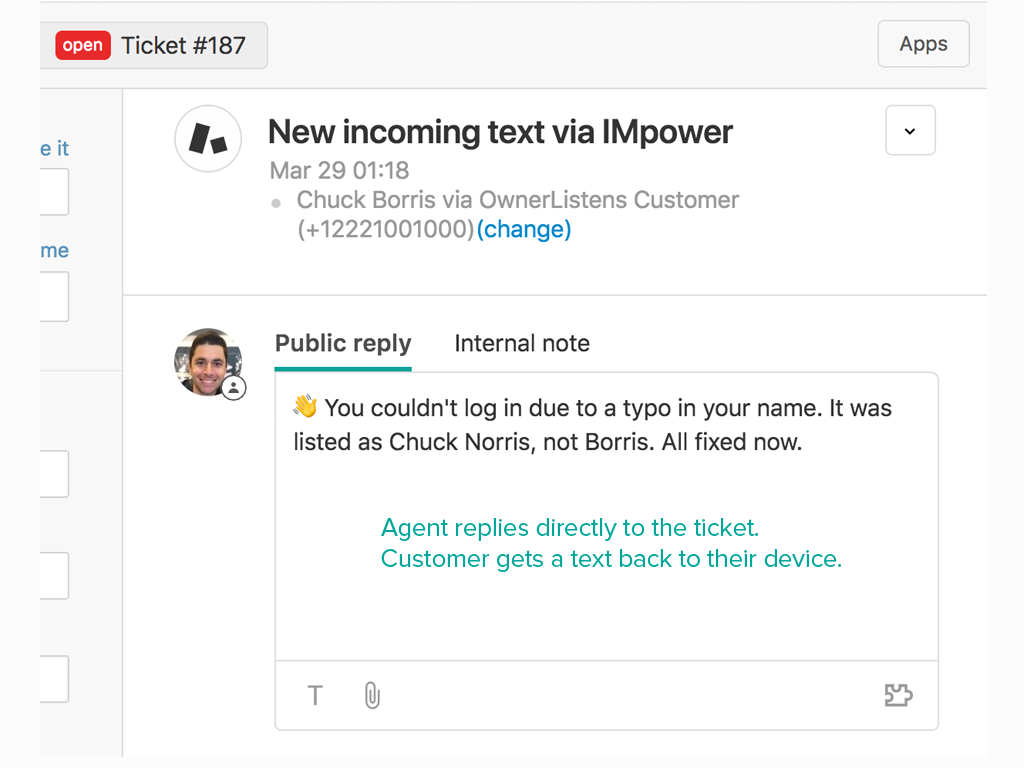Click the sidebar field below 'me' link

point(54,297)
